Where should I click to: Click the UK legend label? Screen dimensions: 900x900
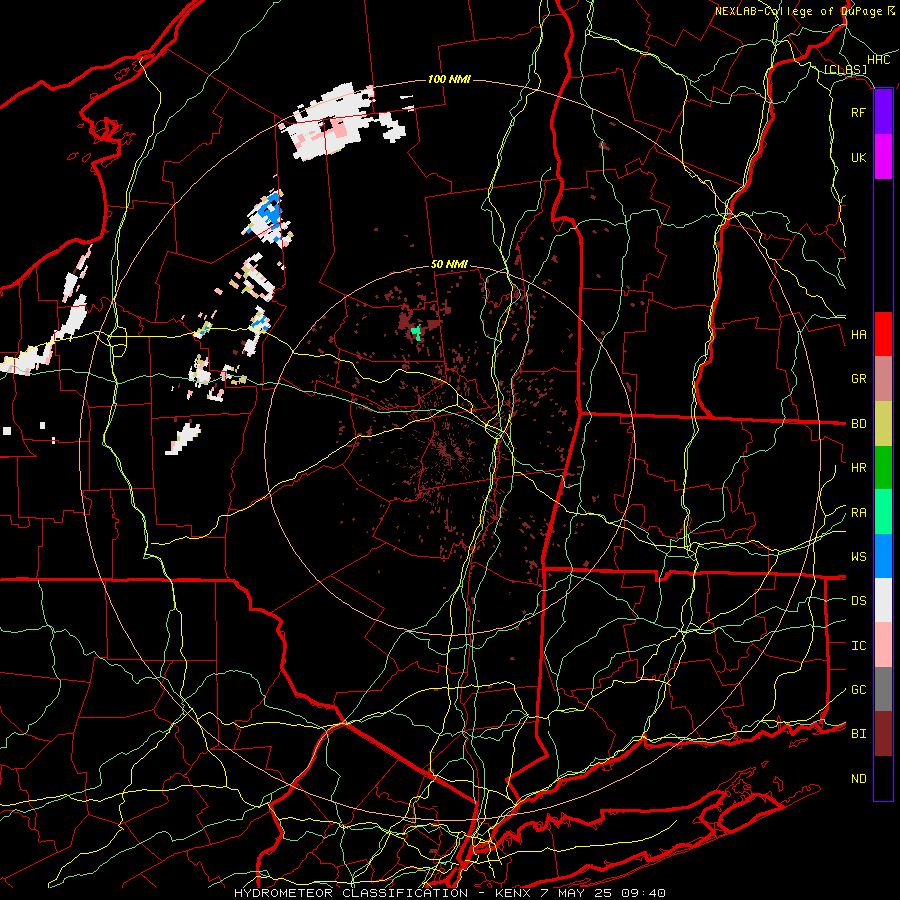click(859, 157)
